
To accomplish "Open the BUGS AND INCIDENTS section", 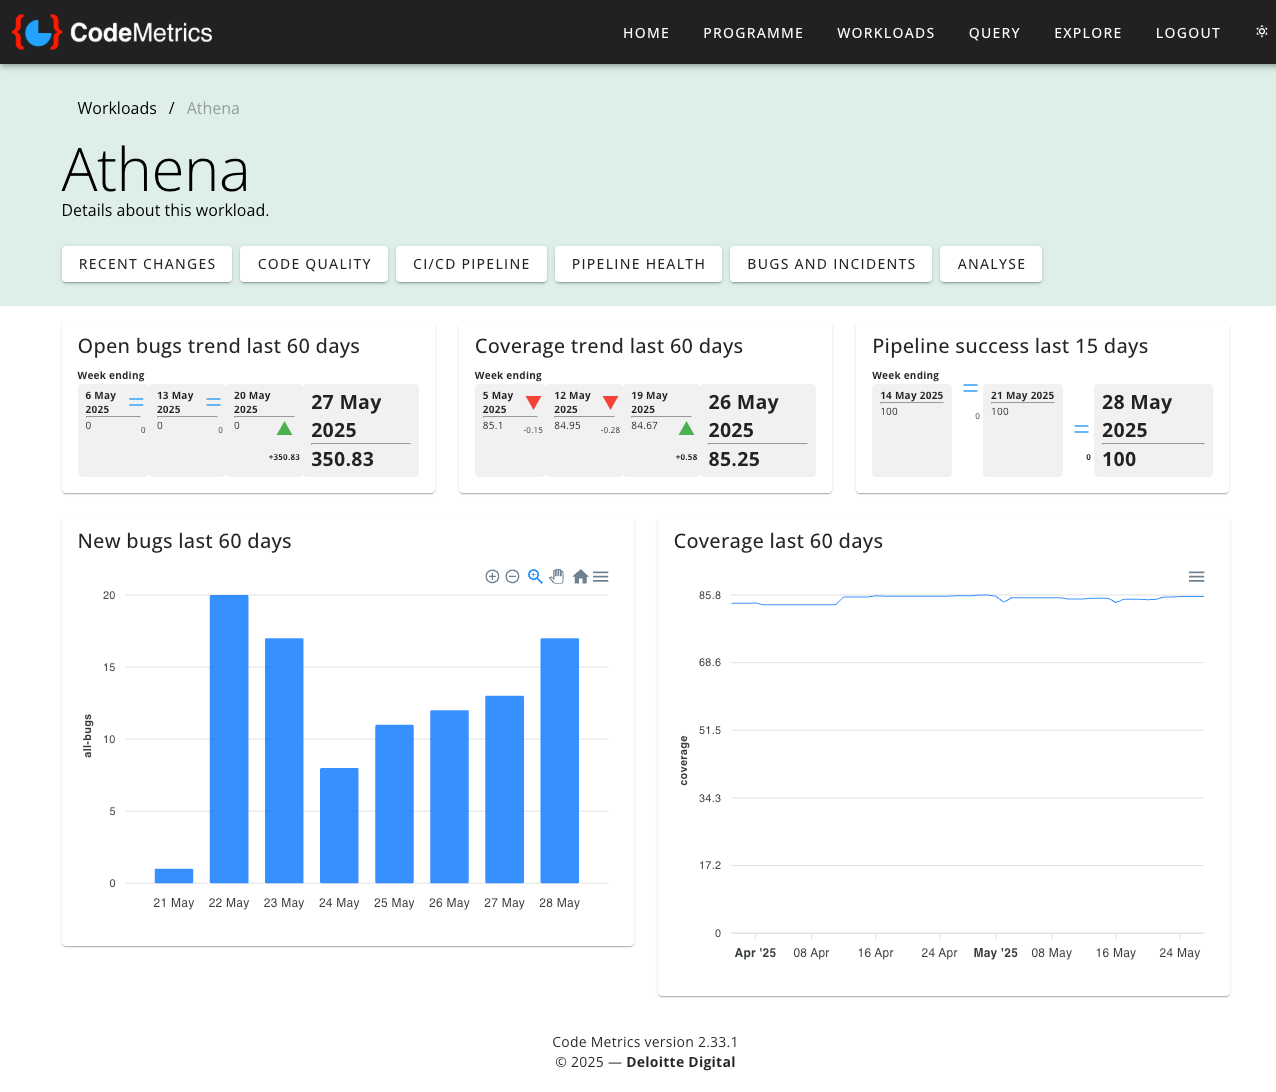I will tap(831, 264).
